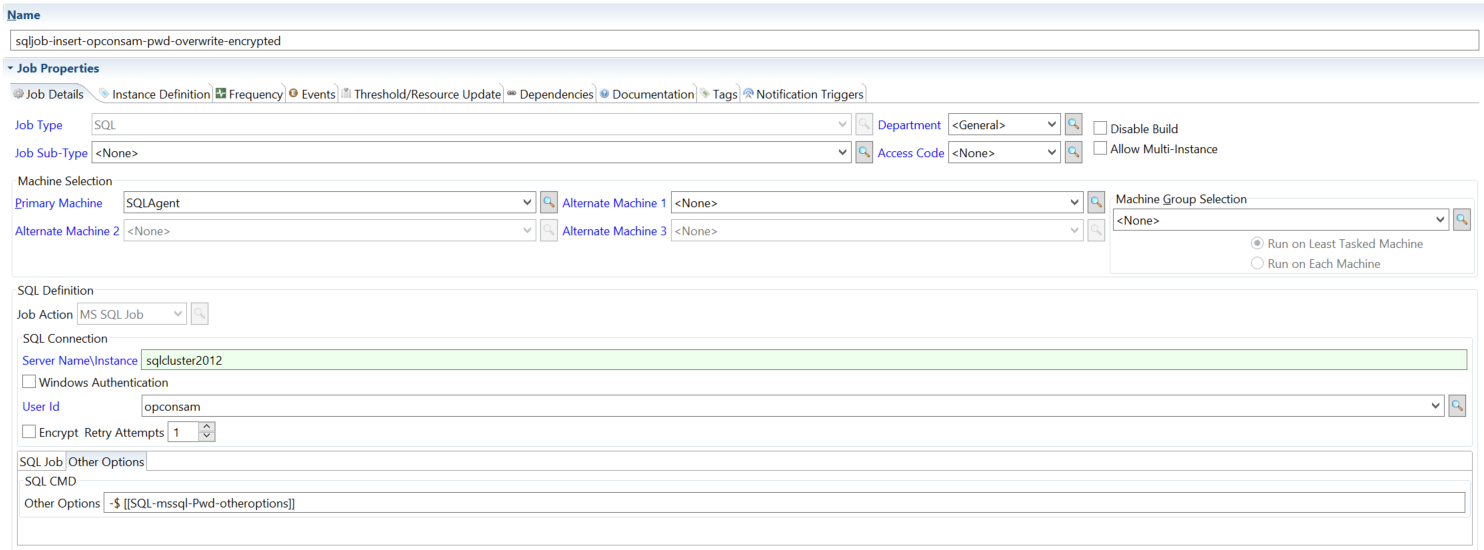
Task: Open the Department lookup magnifier icon
Action: pos(1073,125)
